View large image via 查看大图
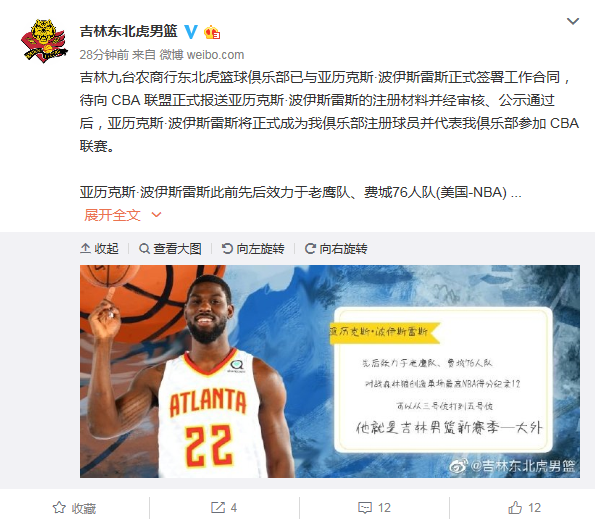This screenshot has width=595, height=525. (170, 249)
